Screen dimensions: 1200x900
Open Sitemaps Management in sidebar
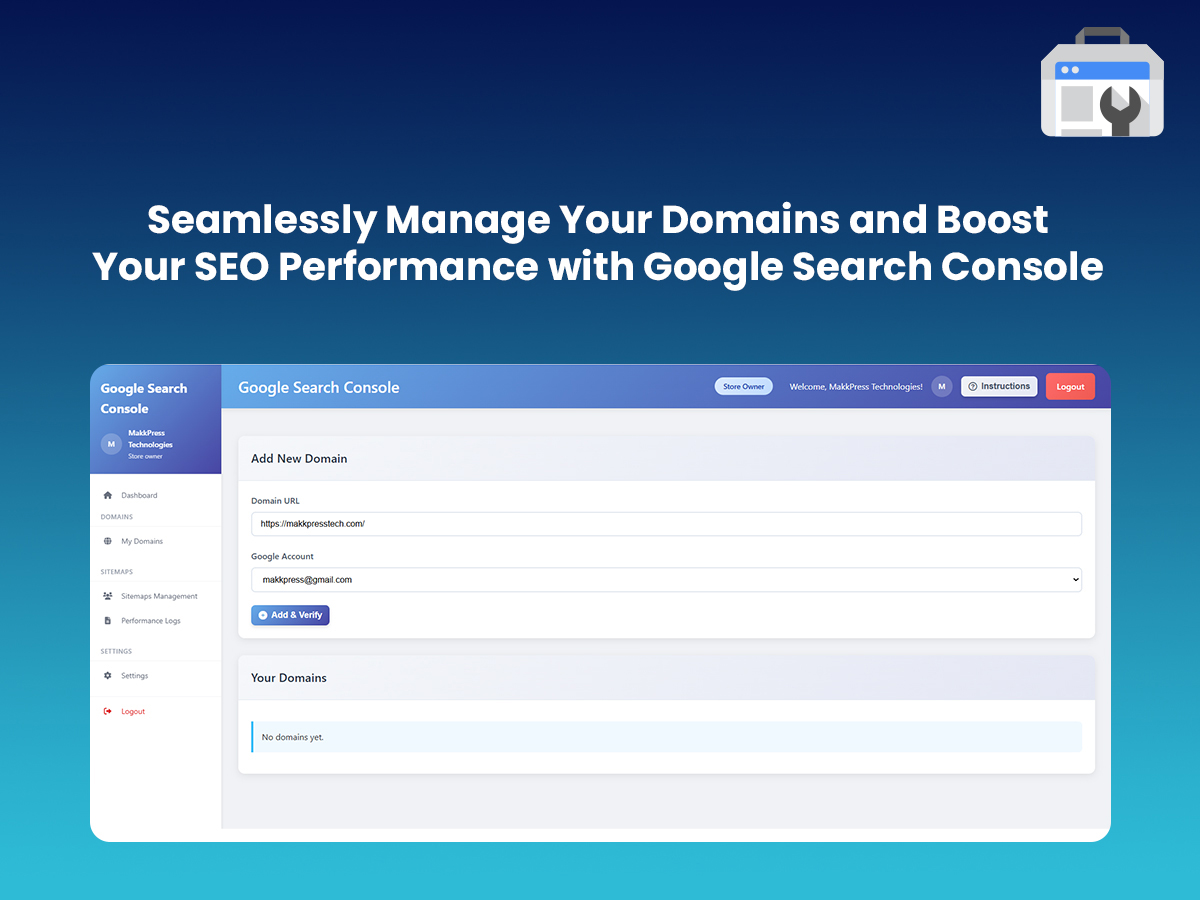[x=159, y=596]
